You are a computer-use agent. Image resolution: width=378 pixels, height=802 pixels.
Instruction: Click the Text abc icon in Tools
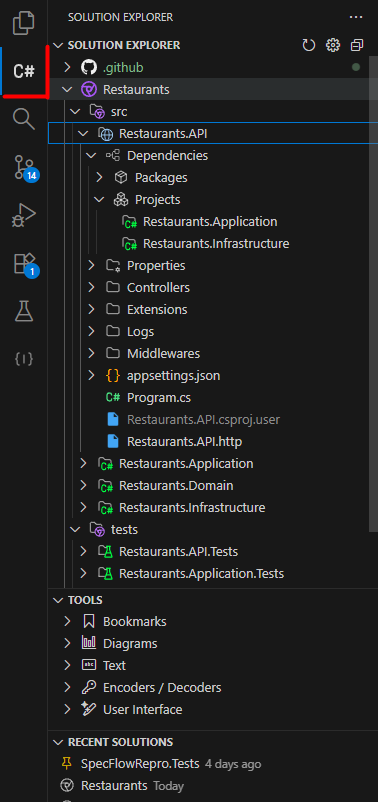(x=89, y=665)
